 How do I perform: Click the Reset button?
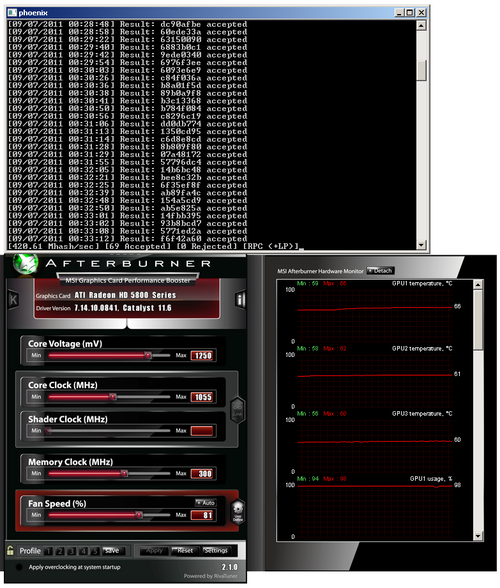pyautogui.click(x=185, y=550)
